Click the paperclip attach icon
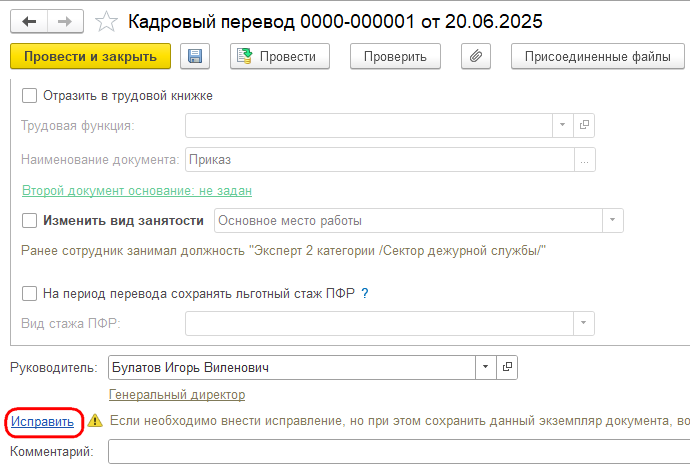Viewport: 690px width, 472px height. (476, 56)
